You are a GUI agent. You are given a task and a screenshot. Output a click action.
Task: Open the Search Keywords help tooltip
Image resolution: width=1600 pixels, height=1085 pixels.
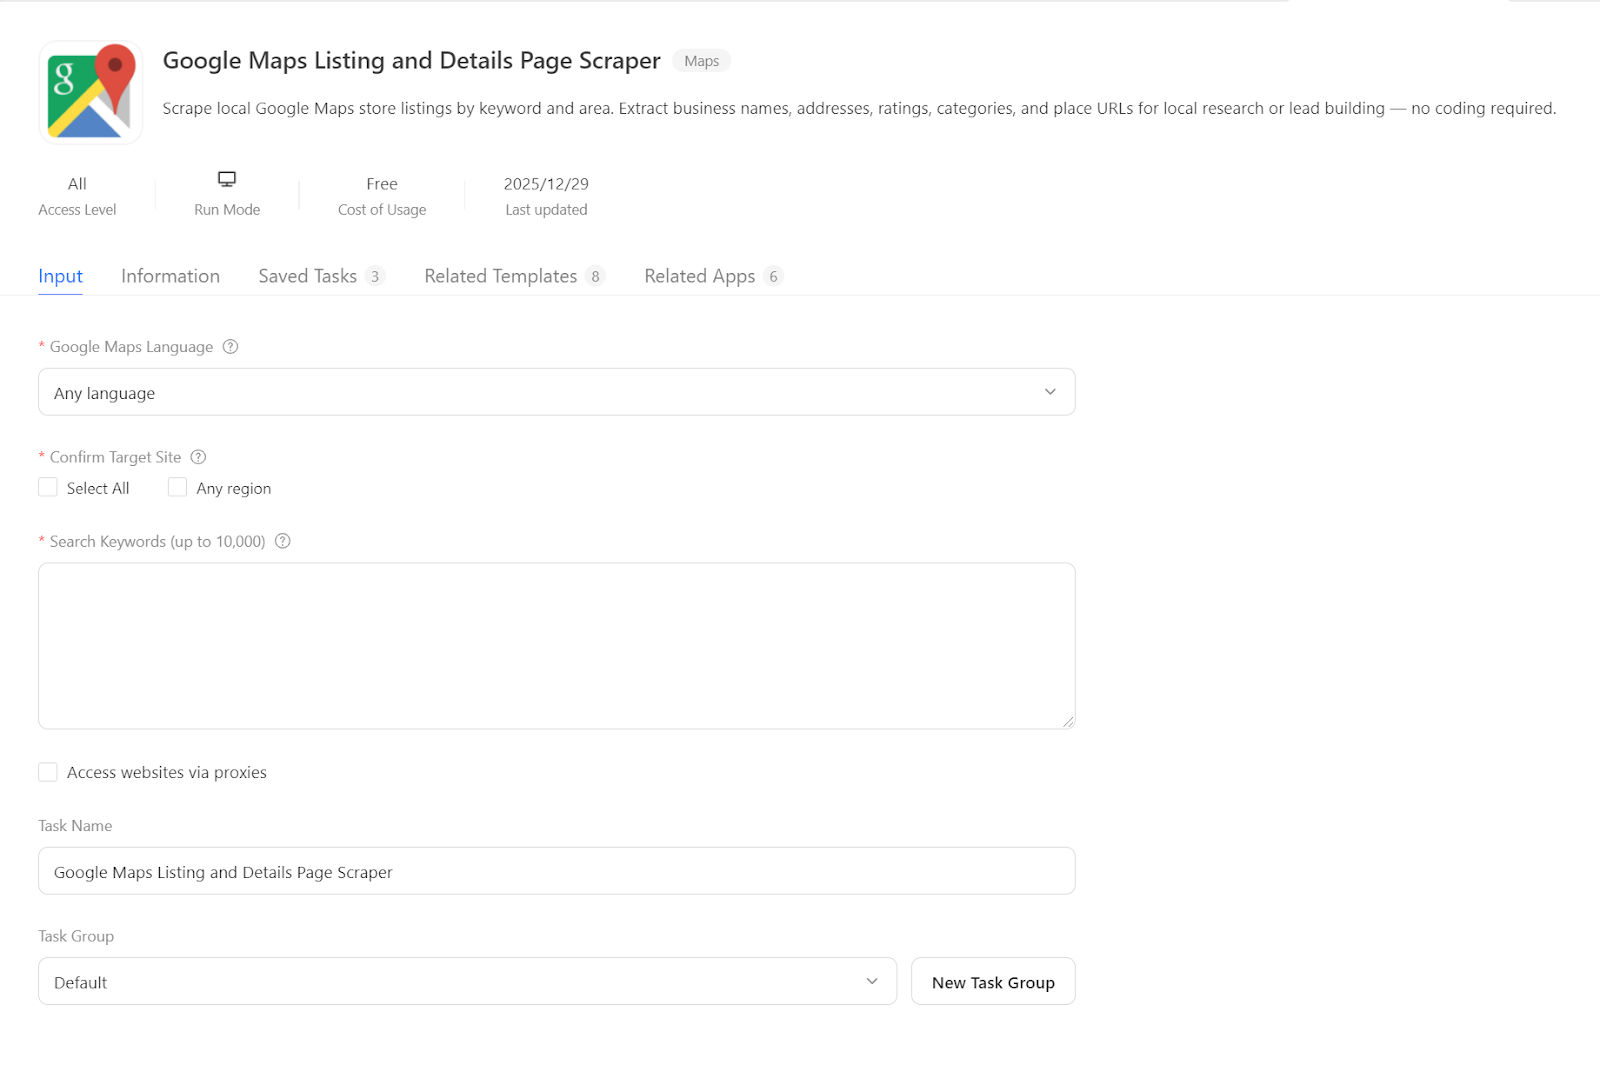tap(282, 541)
